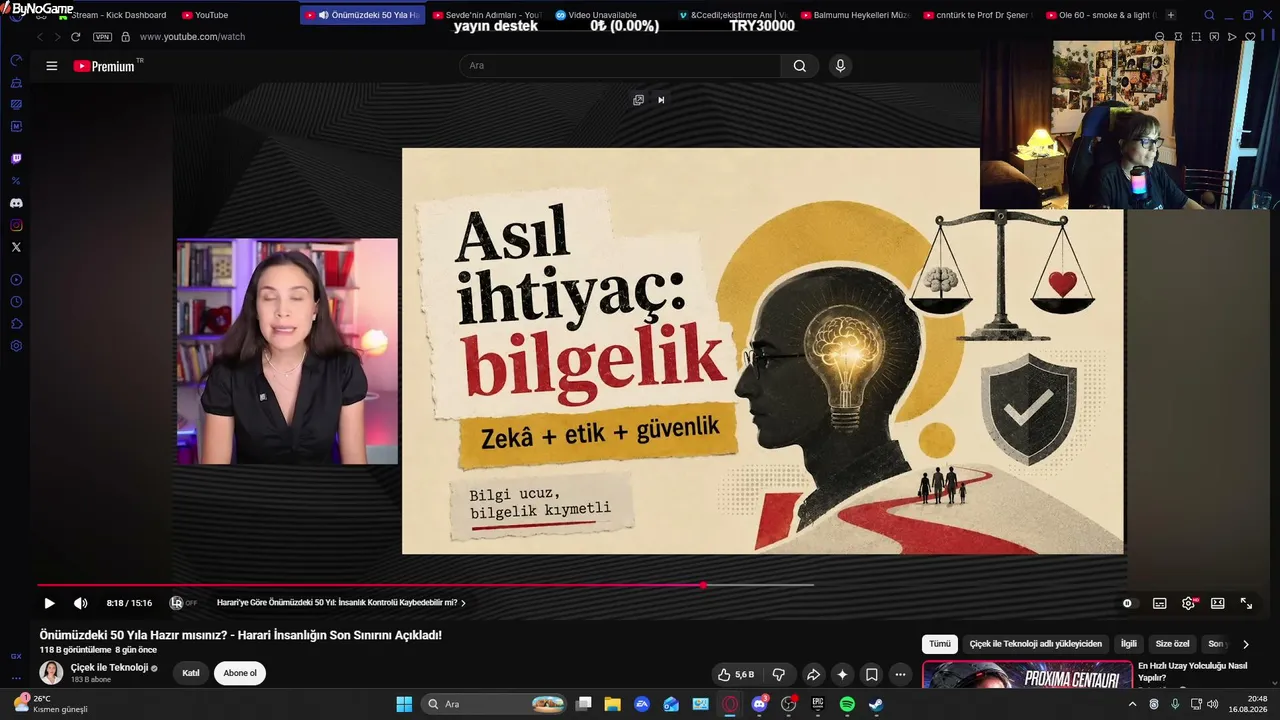Focus the YouTube Ara search box
The width and height of the screenshot is (1280, 720).
[x=620, y=66]
